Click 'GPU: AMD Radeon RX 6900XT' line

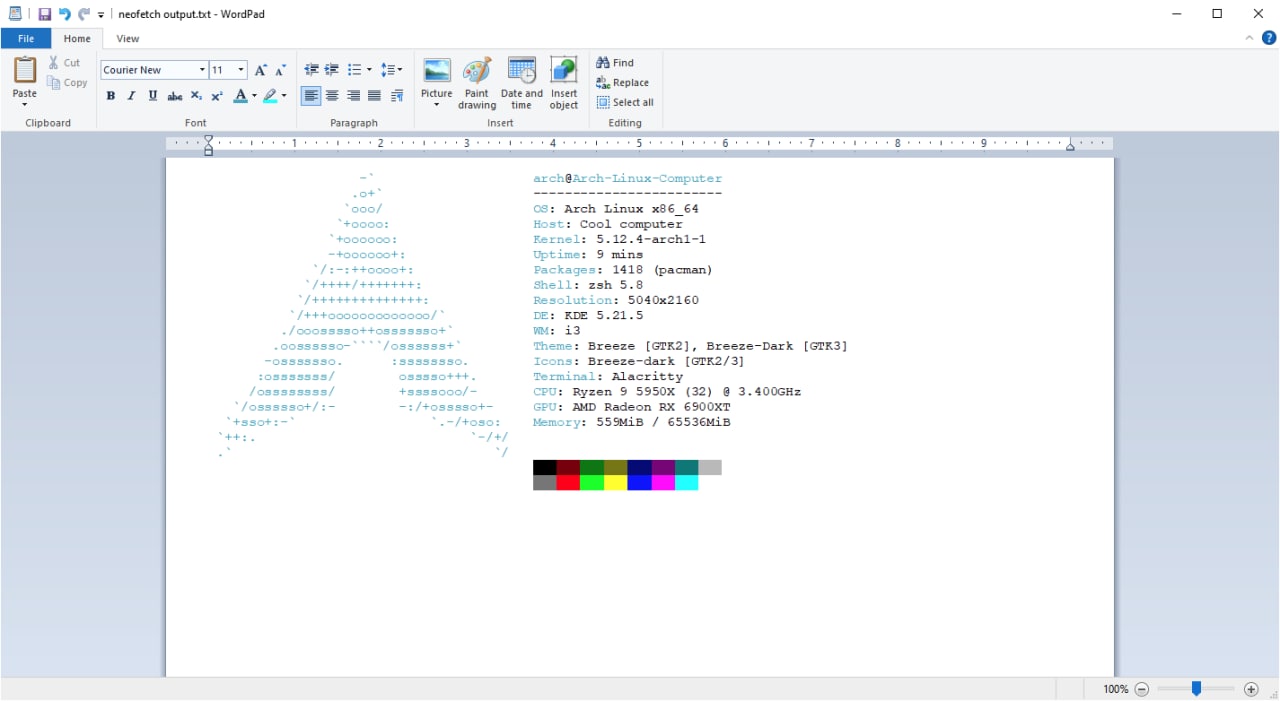(631, 407)
